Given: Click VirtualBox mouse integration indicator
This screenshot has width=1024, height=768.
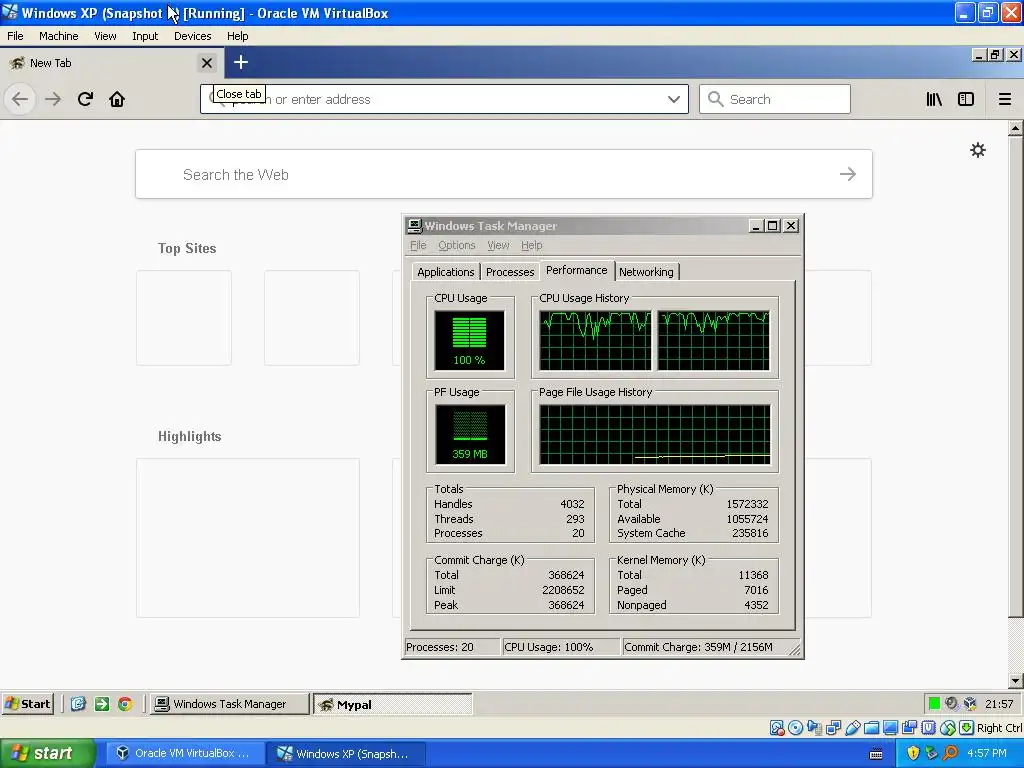Looking at the screenshot, I should (948, 728).
